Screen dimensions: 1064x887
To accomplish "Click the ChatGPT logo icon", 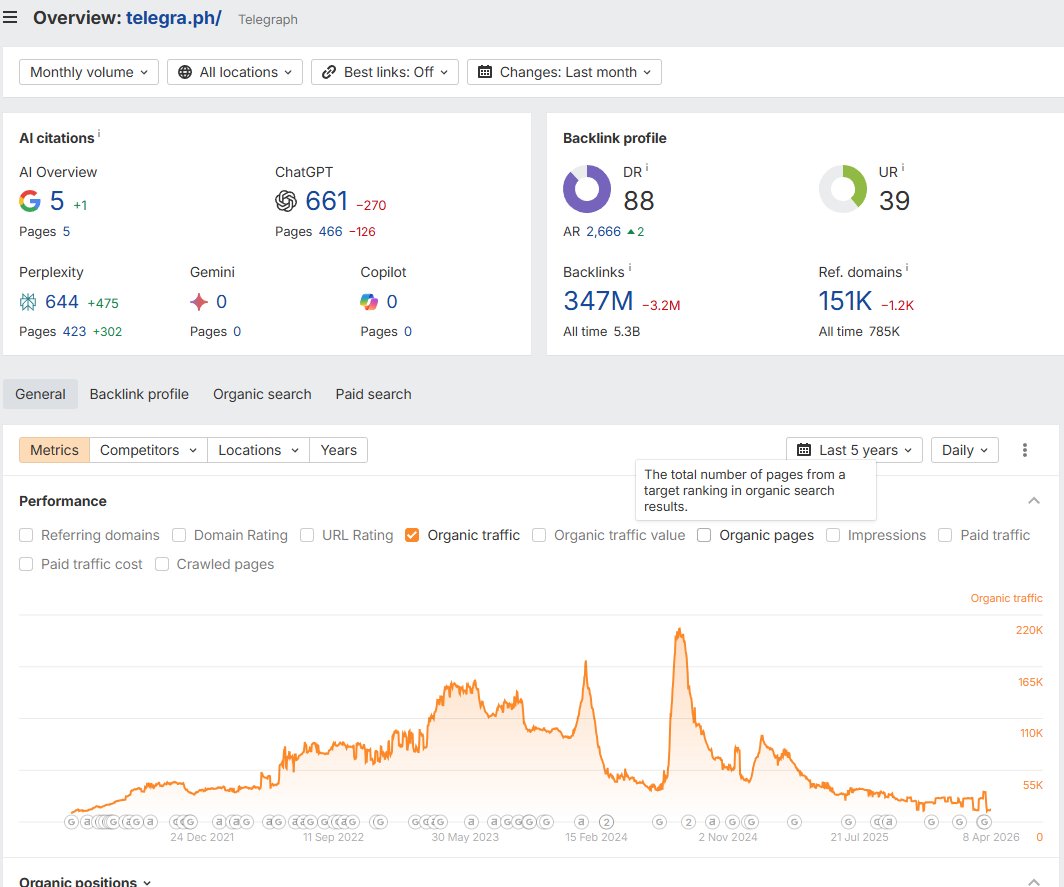I will [x=286, y=201].
